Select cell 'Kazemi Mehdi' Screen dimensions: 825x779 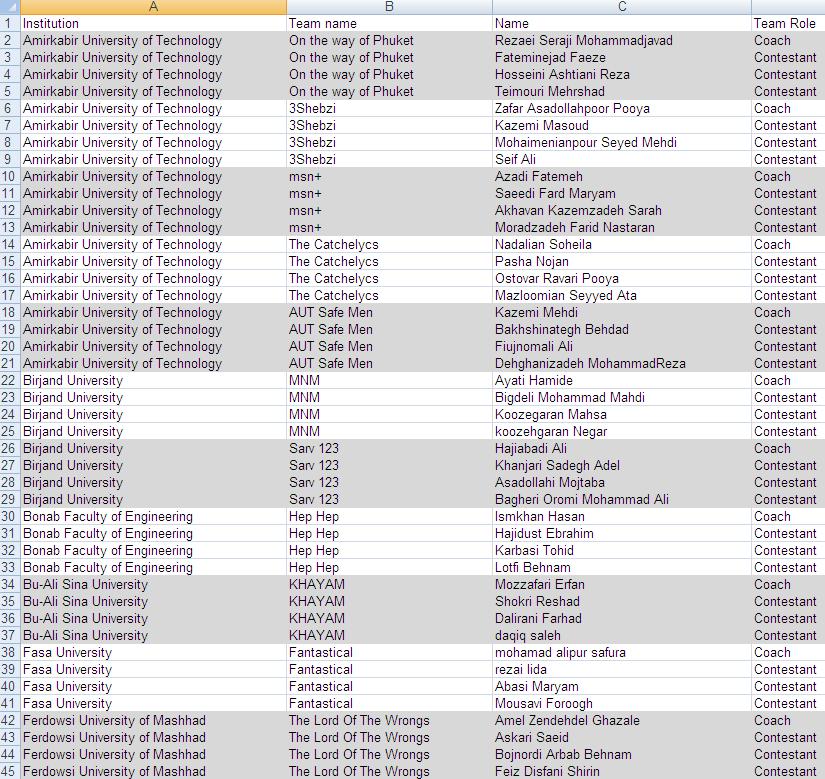[x=622, y=312]
